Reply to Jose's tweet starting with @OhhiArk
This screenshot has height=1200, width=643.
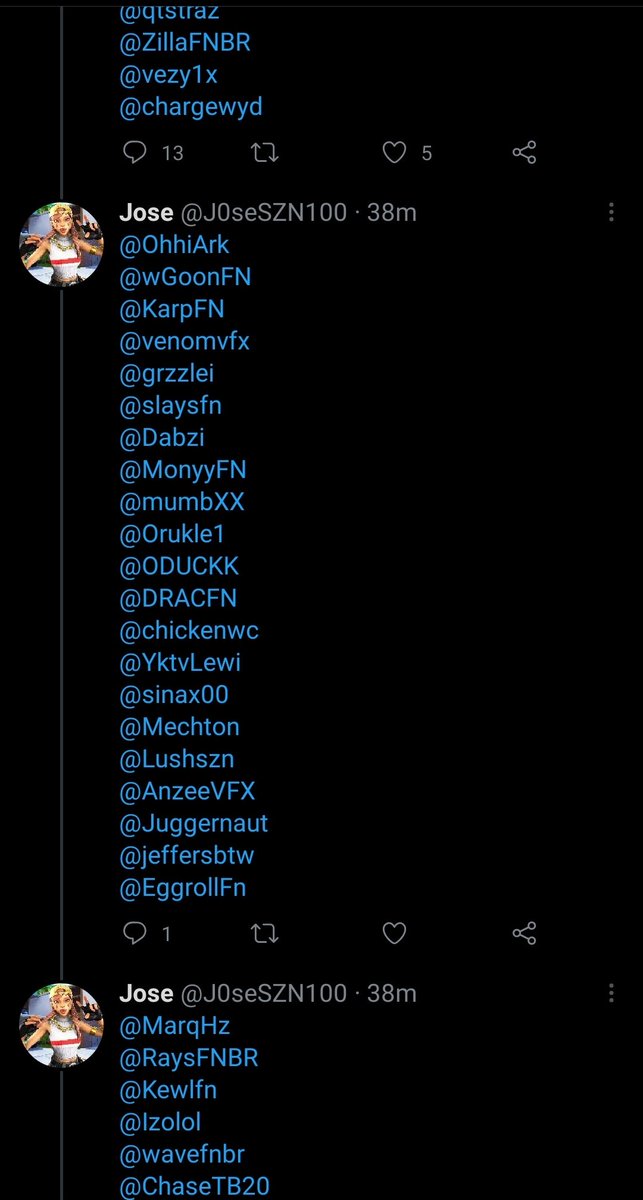pyautogui.click(x=135, y=934)
